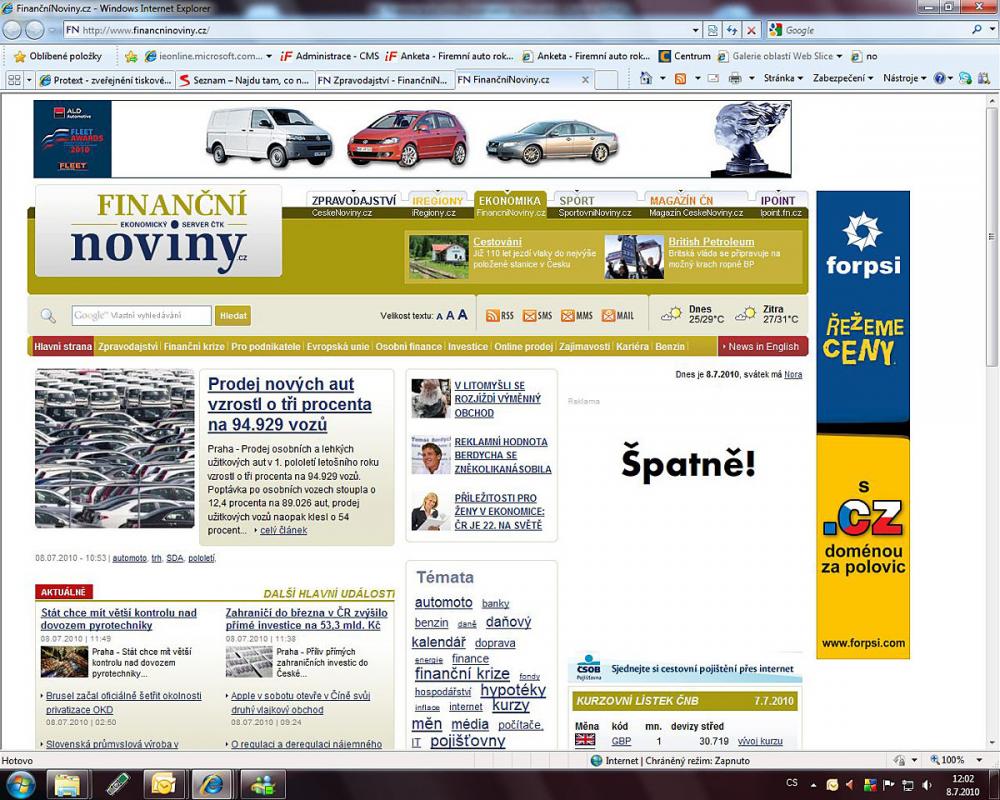Open the Centrum favorites bar link
This screenshot has height=800, width=1000.
(685, 56)
